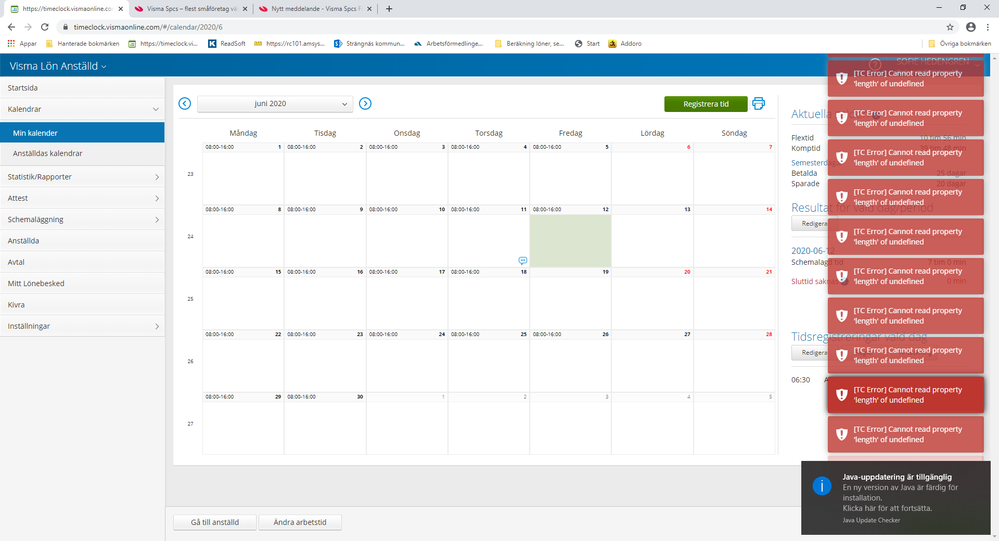The width and height of the screenshot is (999, 541).
Task: Open the ReadSoft bookmark
Action: (227, 43)
